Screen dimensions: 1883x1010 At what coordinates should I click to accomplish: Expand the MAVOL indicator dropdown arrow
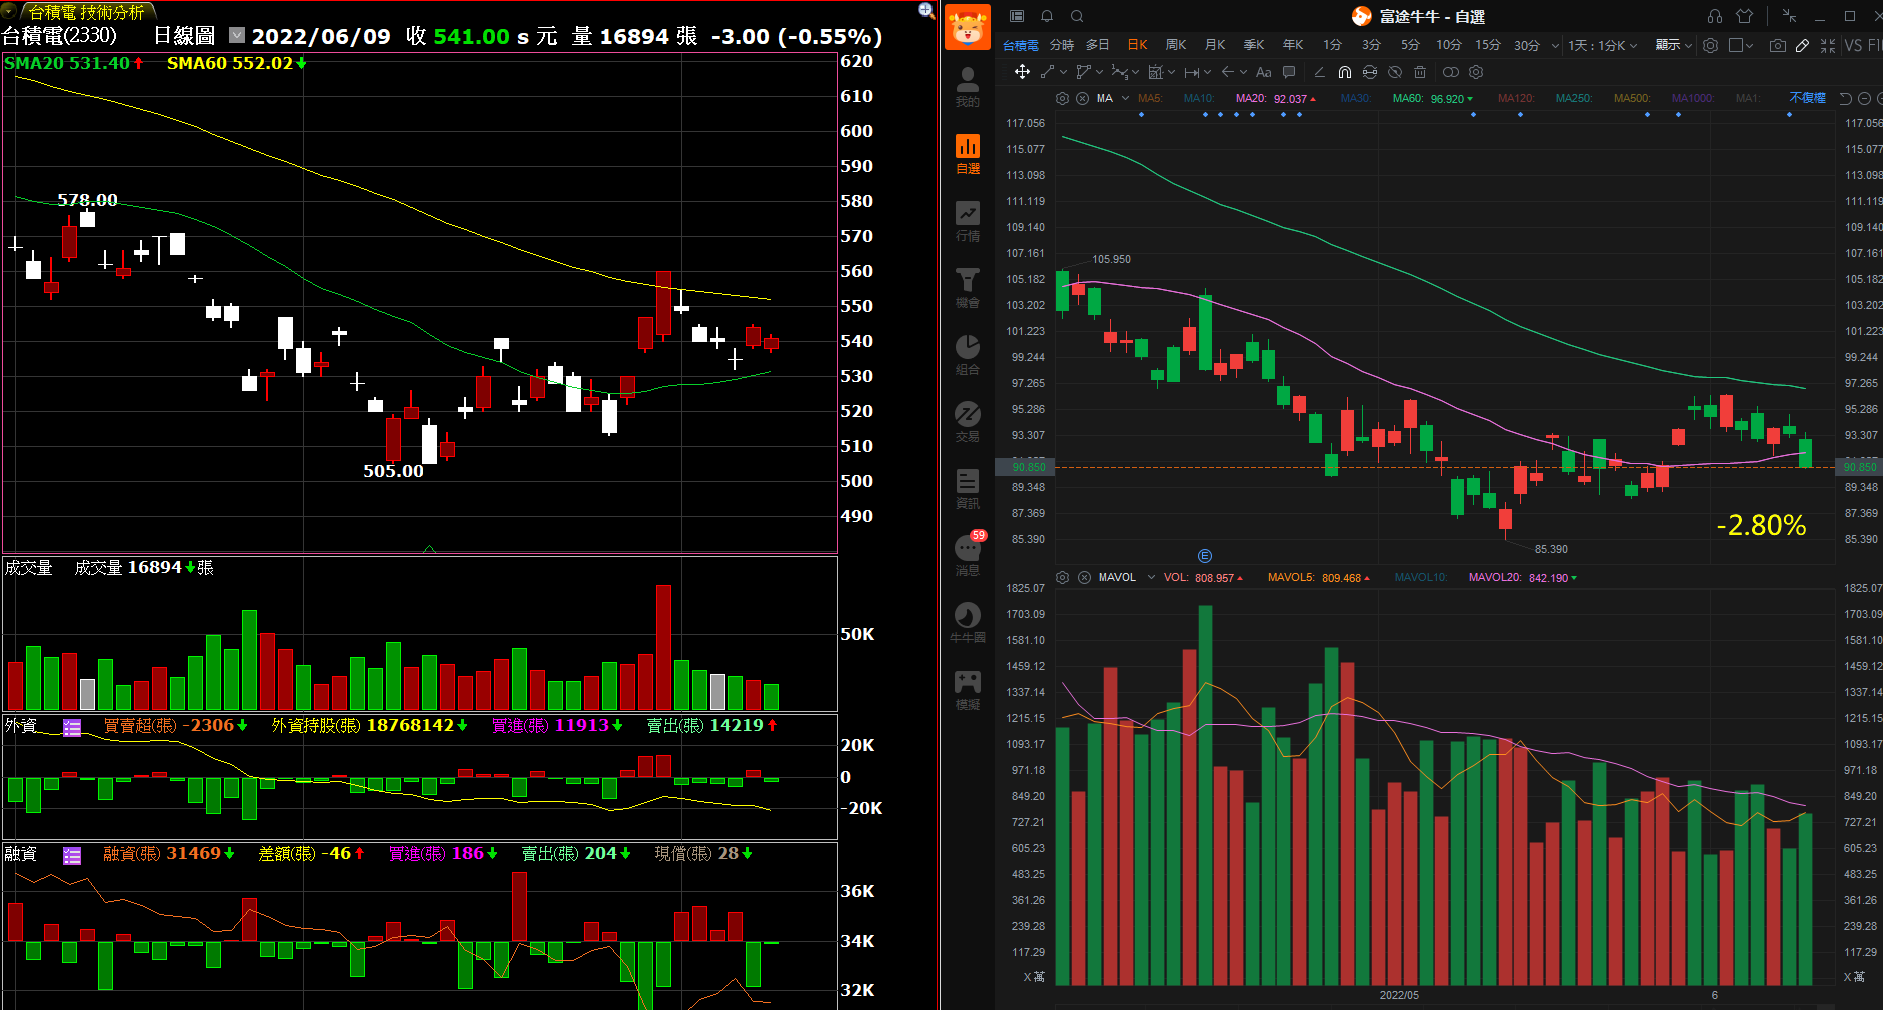[1151, 577]
